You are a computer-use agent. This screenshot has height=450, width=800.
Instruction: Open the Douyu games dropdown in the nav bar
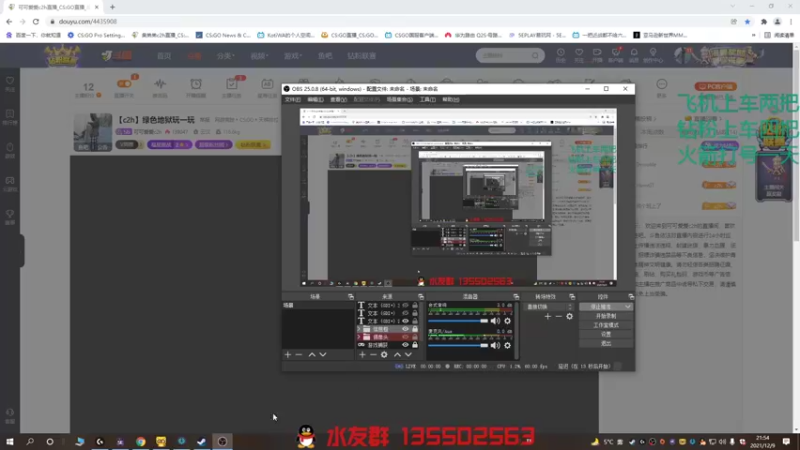(293, 56)
